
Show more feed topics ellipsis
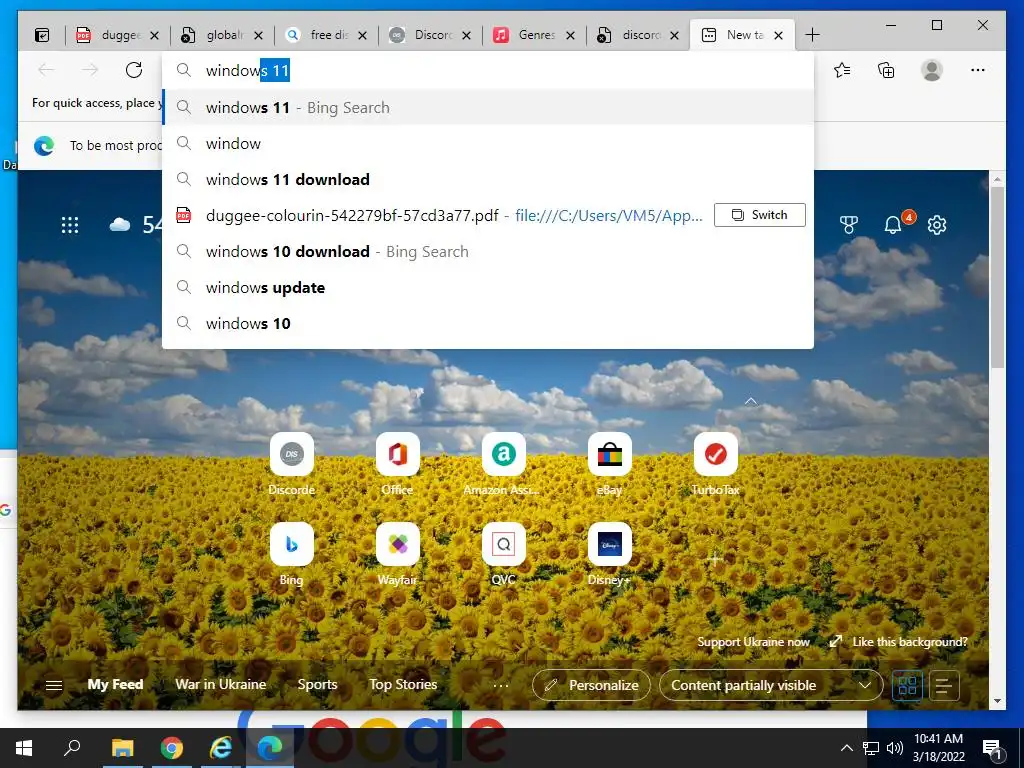[501, 686]
